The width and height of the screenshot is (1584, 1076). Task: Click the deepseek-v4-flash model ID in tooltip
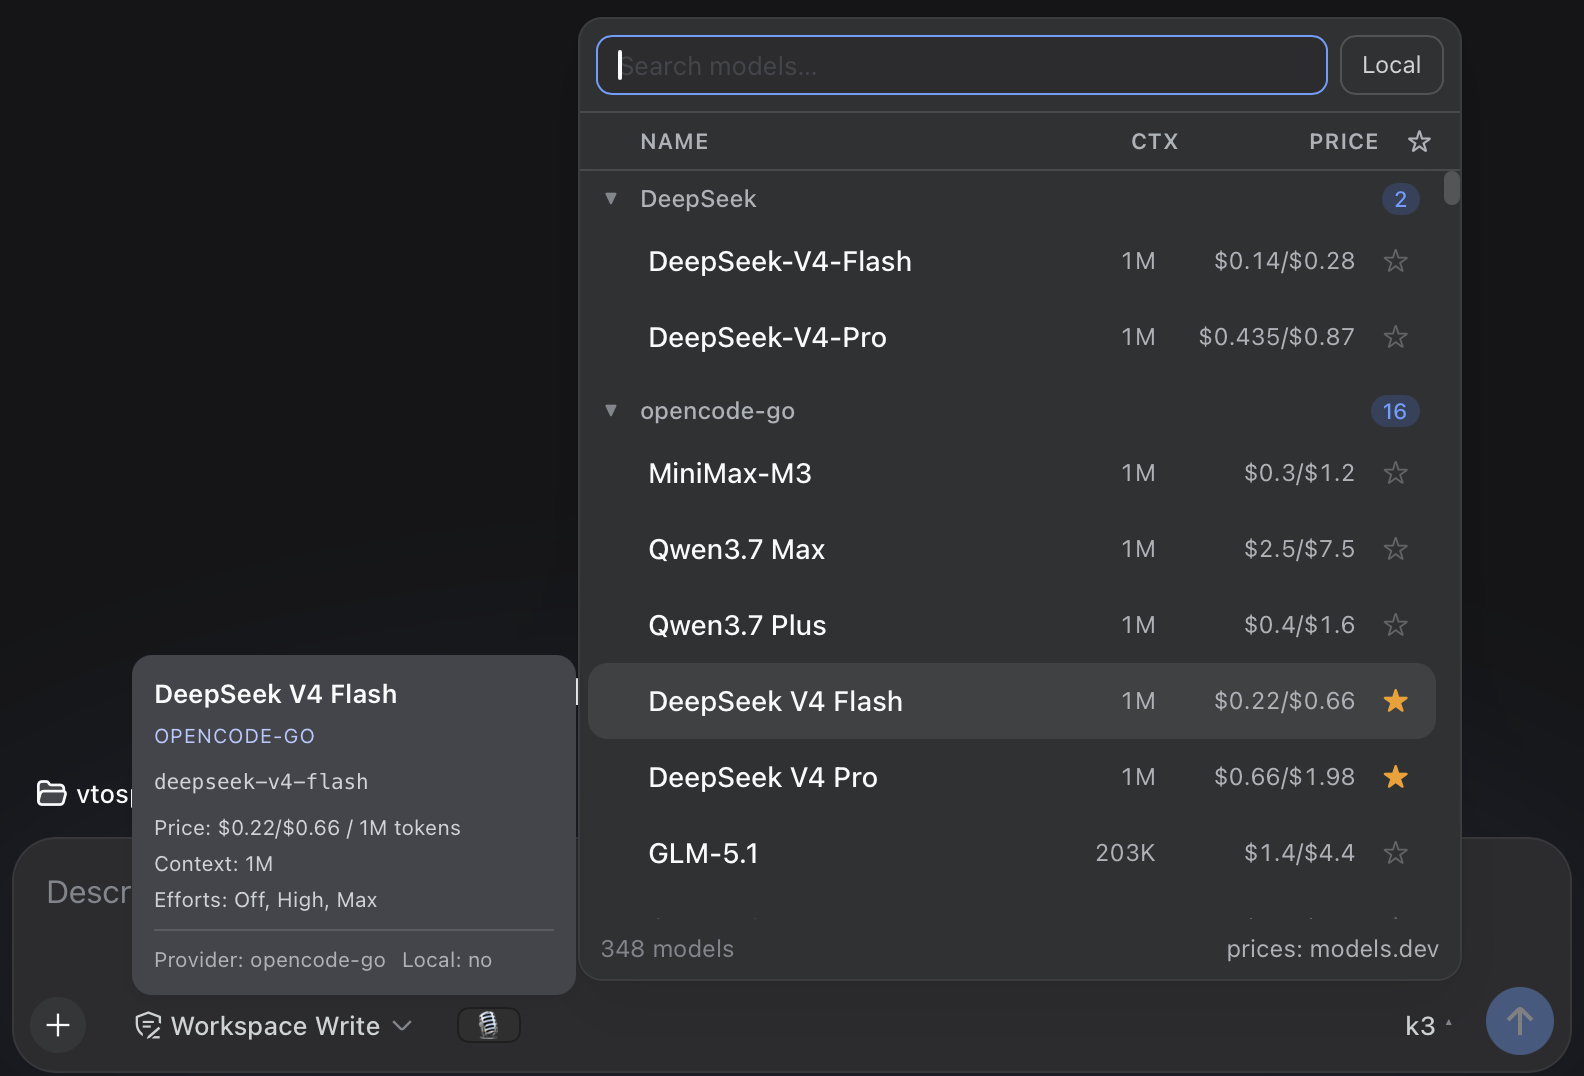[x=261, y=782]
